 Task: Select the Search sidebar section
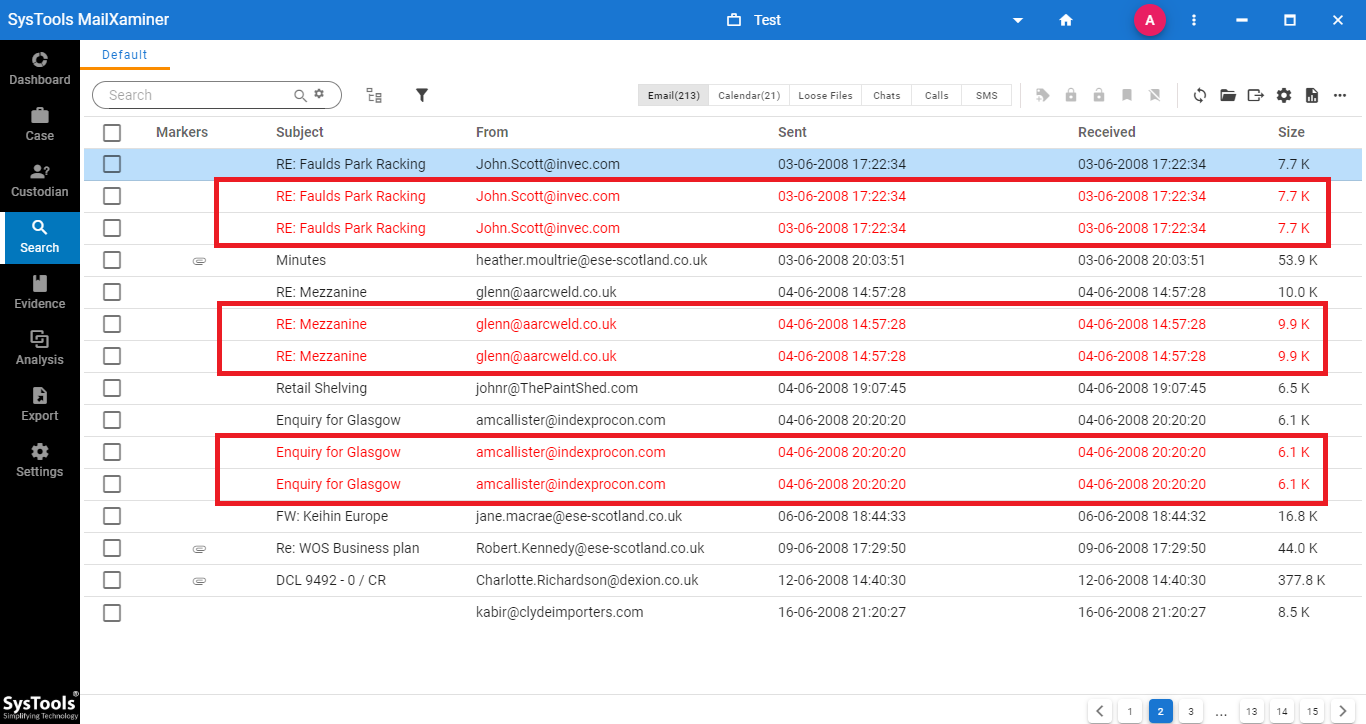(40, 237)
